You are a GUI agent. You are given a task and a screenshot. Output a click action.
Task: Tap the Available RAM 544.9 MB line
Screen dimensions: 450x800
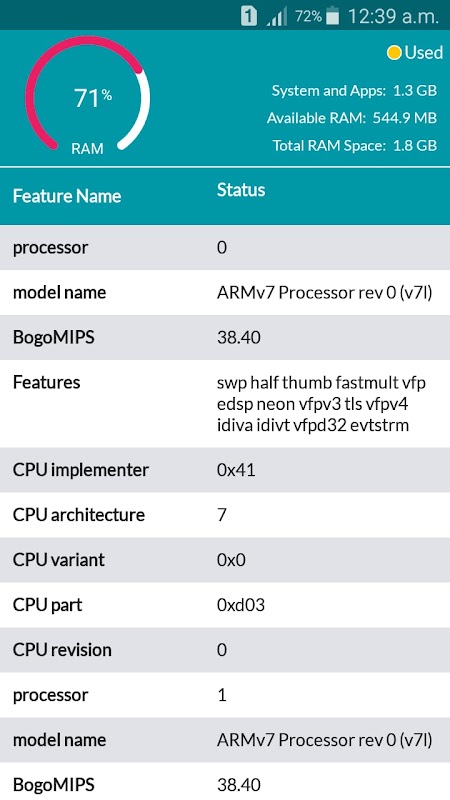(x=352, y=118)
